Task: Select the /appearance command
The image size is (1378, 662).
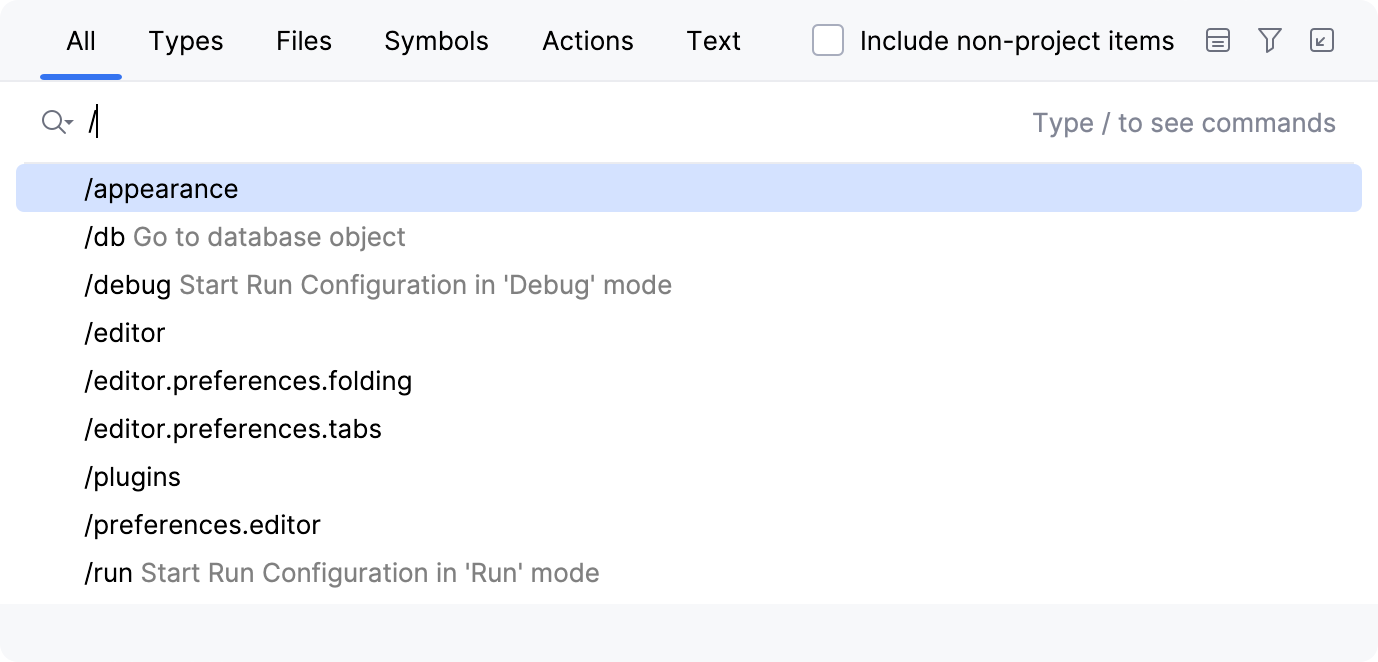Action: (x=161, y=188)
